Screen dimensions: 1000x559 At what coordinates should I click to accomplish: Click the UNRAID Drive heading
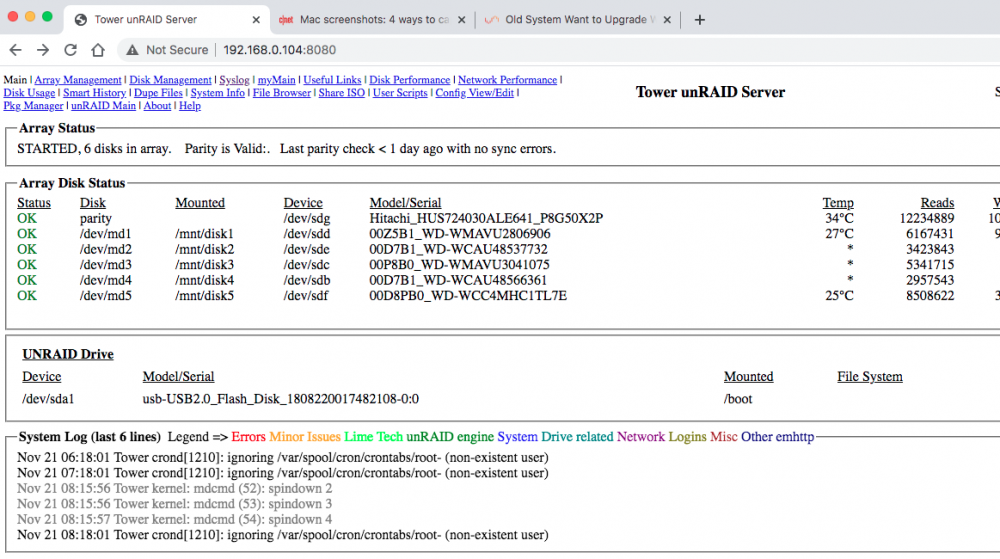(x=68, y=354)
